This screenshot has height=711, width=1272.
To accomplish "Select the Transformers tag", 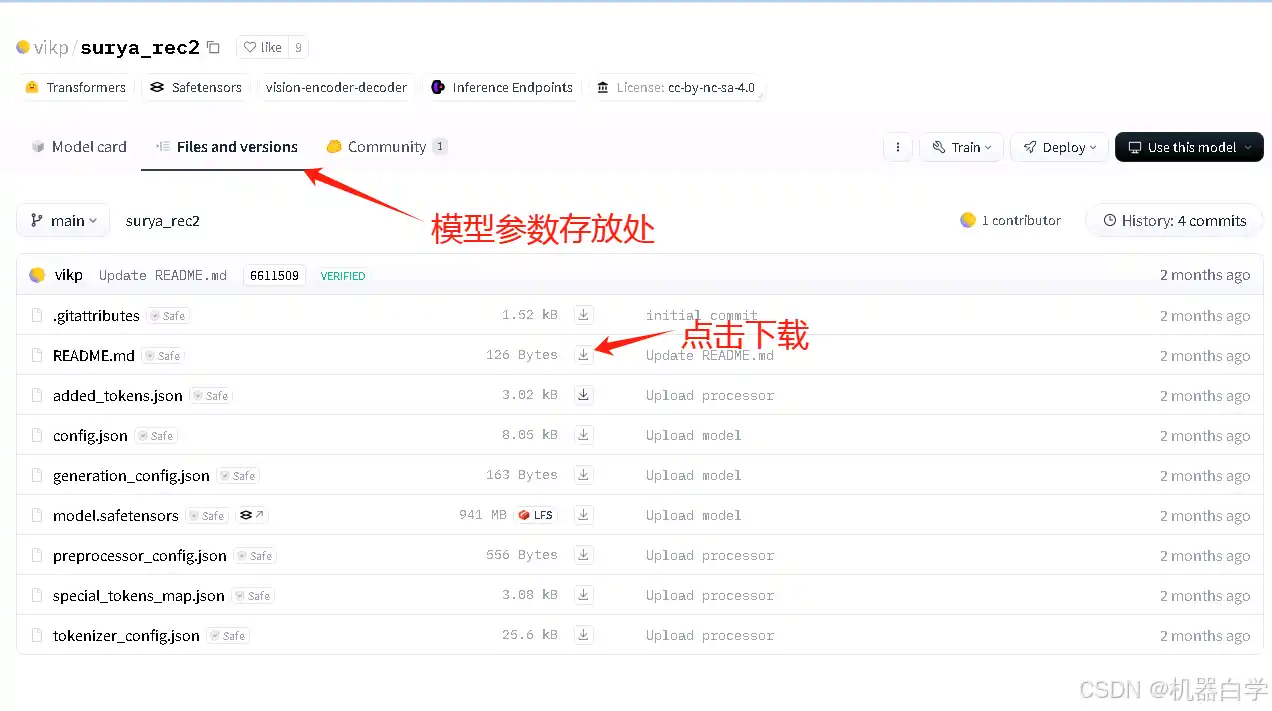I will pyautogui.click(x=76, y=87).
